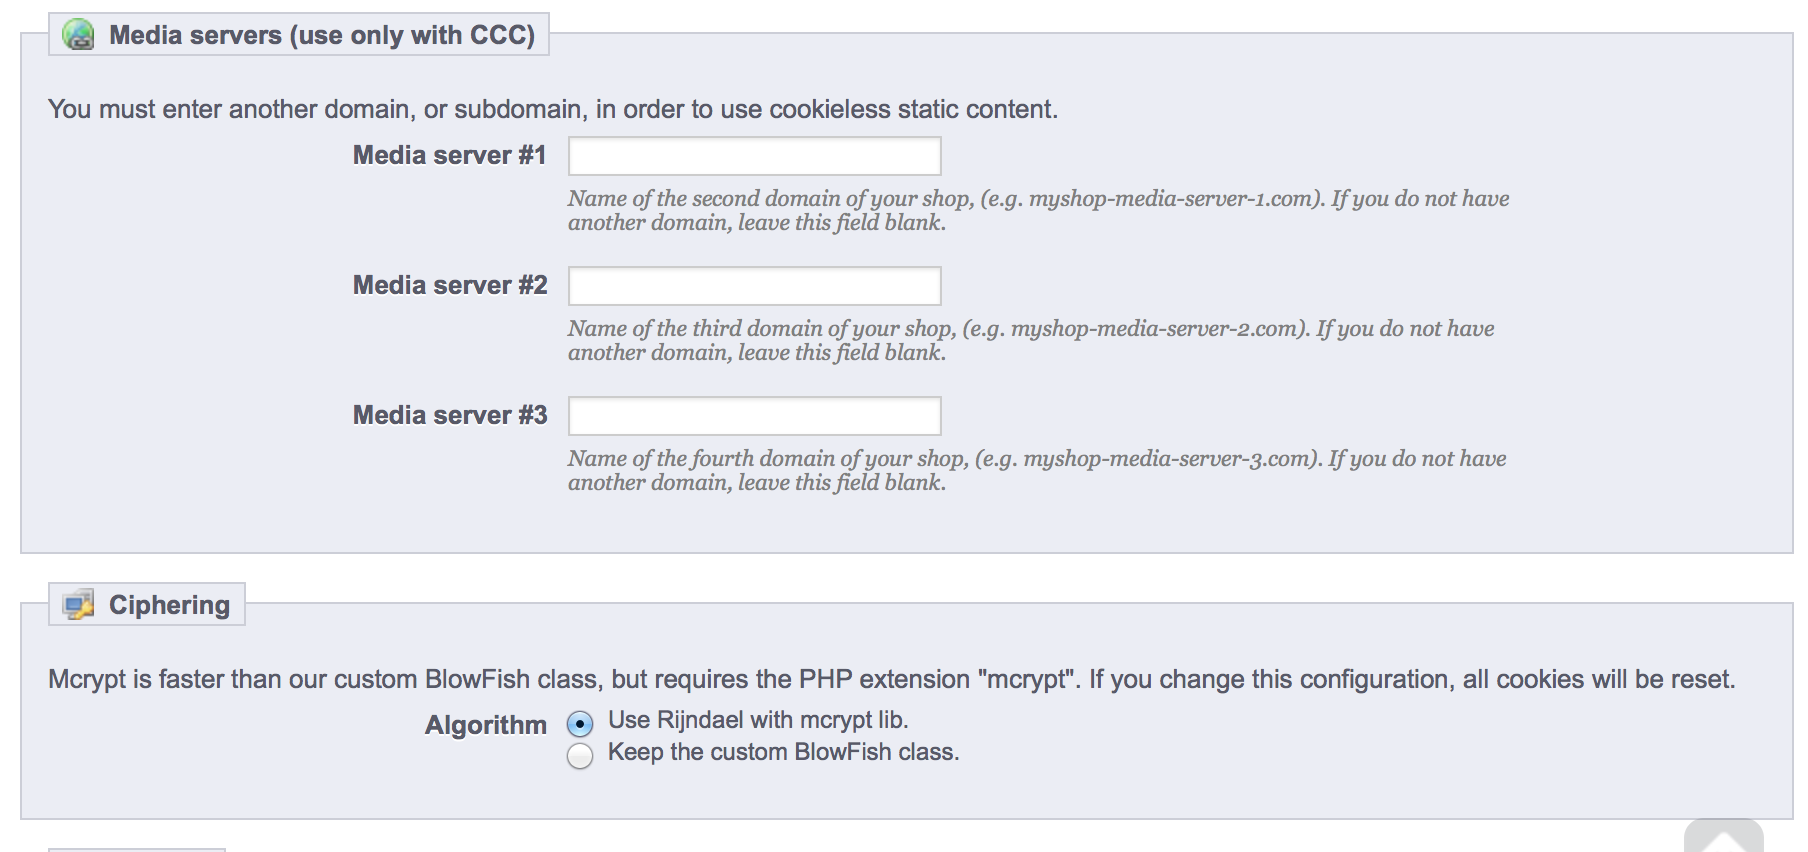Click the Media servers globe icon
This screenshot has height=852, width=1808.
78,35
